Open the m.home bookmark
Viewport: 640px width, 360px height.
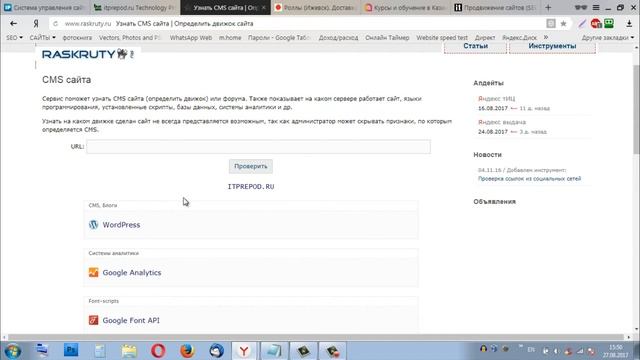[230, 38]
